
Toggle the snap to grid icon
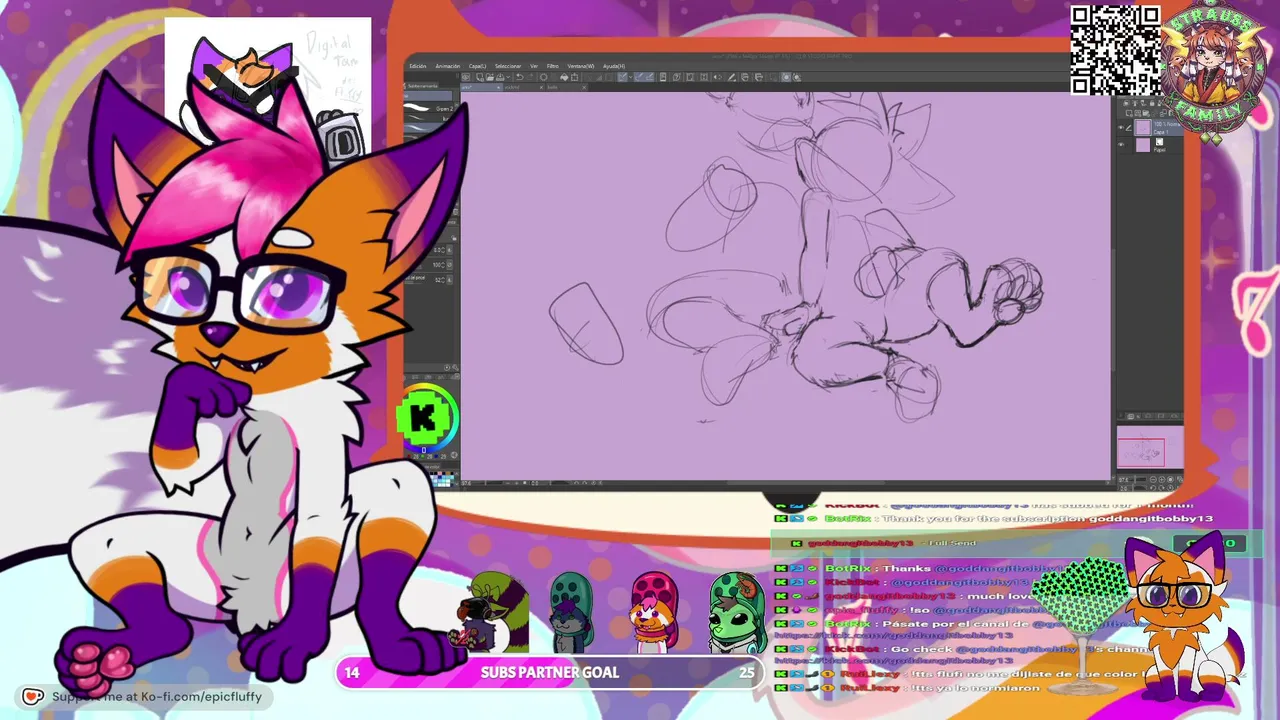coord(651,77)
